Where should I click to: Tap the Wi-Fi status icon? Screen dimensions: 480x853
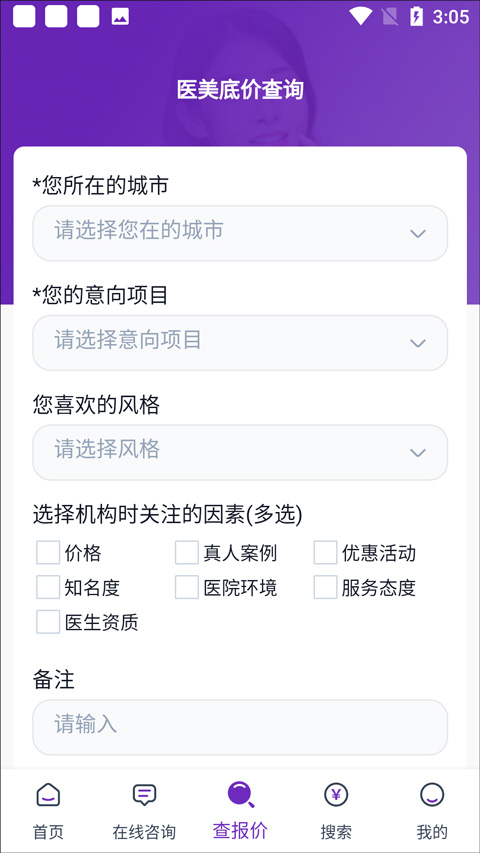[x=360, y=17]
